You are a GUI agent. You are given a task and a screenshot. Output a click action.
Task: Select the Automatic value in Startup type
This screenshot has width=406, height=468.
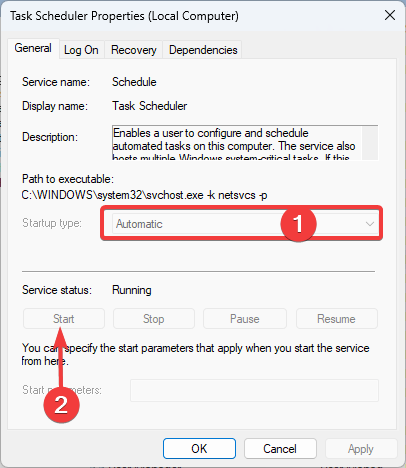coord(139,224)
